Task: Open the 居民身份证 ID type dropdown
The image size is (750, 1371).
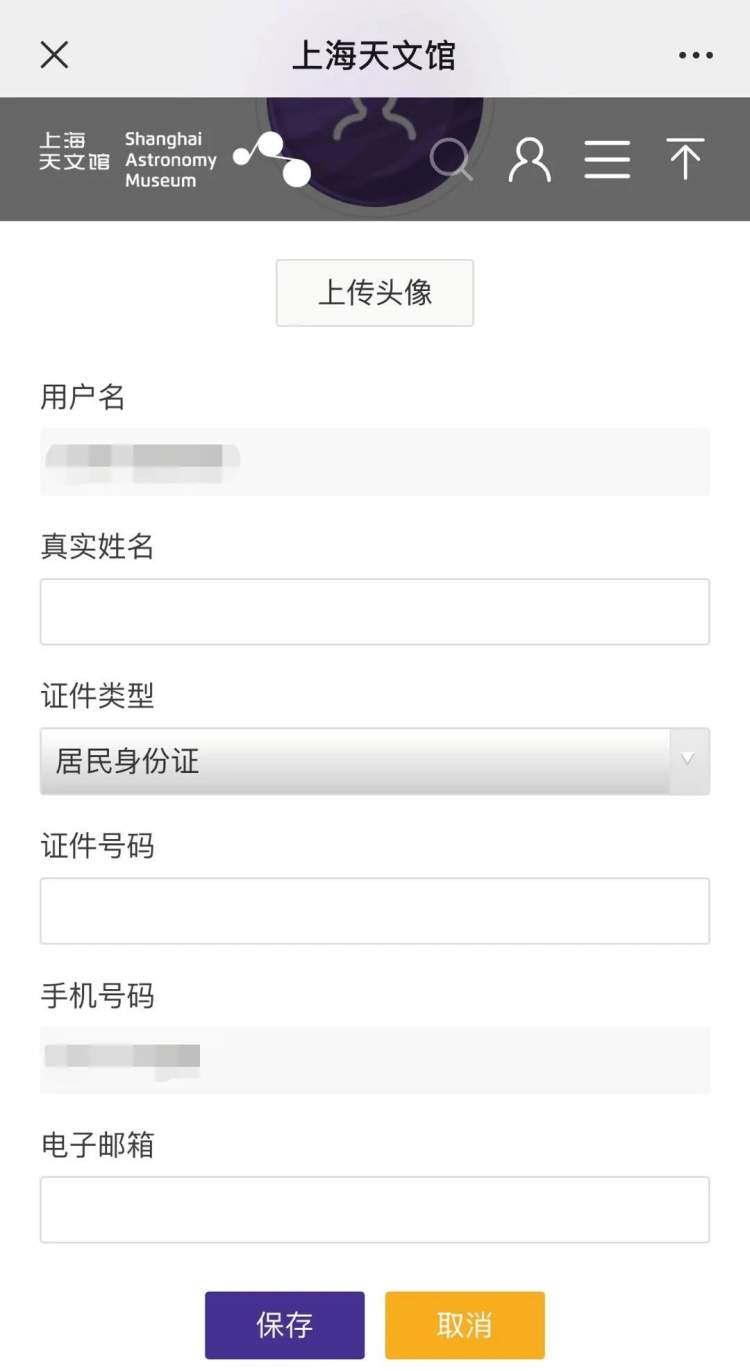Action: [x=375, y=761]
